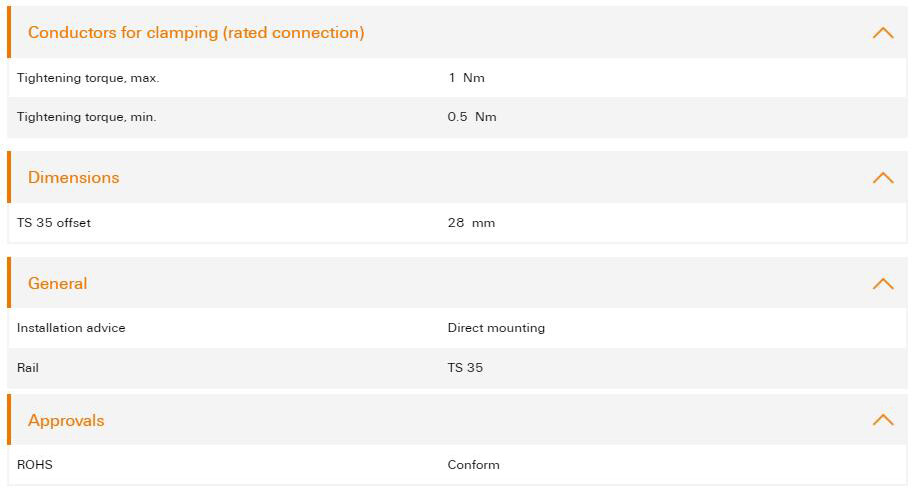The width and height of the screenshot is (915, 489).
Task: Select the TS 35 offset row label
Action: coord(54,223)
